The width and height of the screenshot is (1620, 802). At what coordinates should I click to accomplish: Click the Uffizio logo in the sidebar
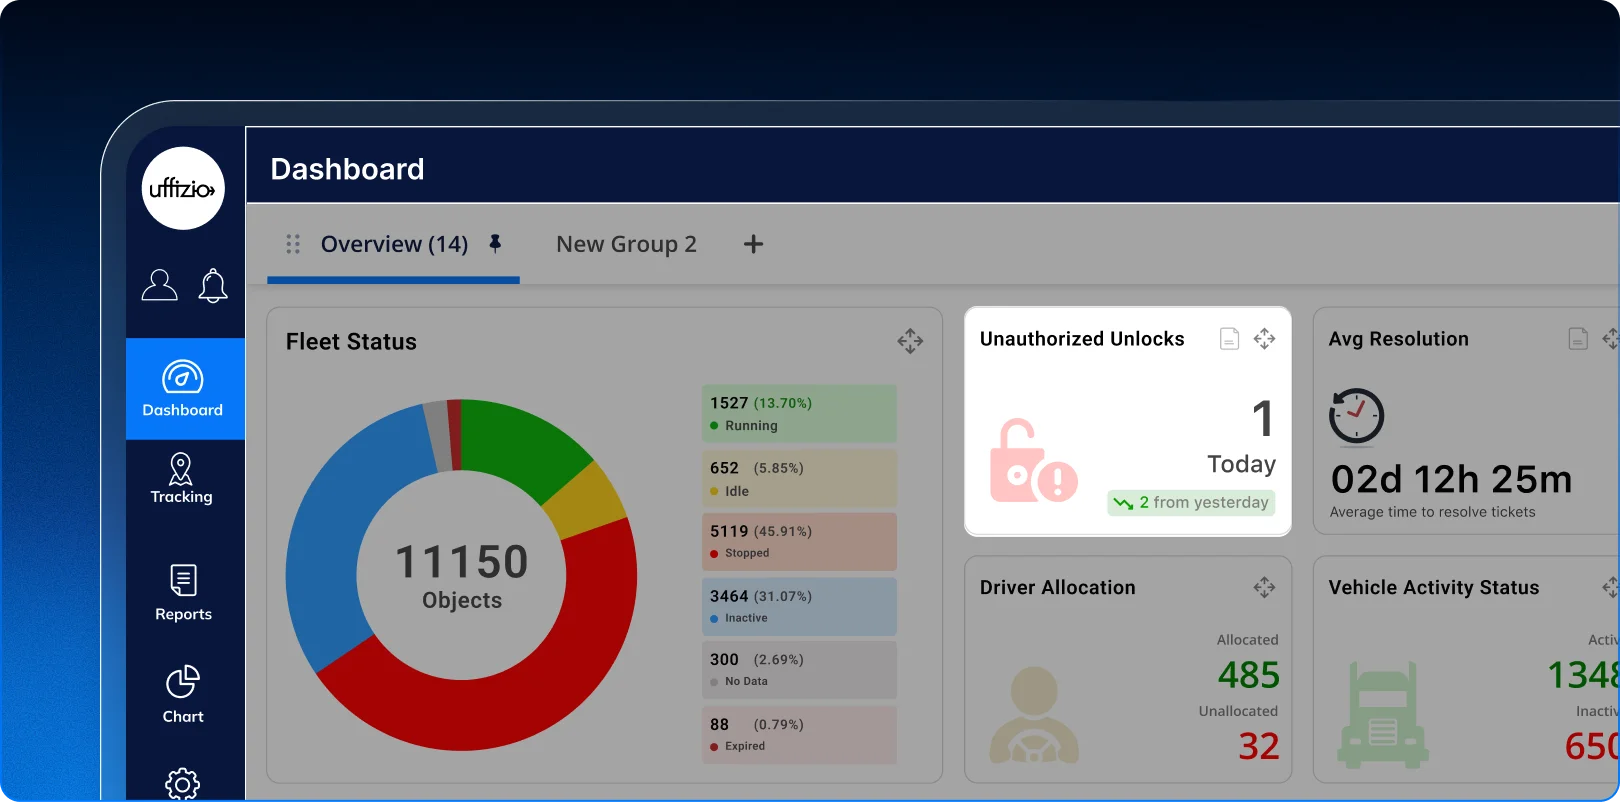click(183, 188)
